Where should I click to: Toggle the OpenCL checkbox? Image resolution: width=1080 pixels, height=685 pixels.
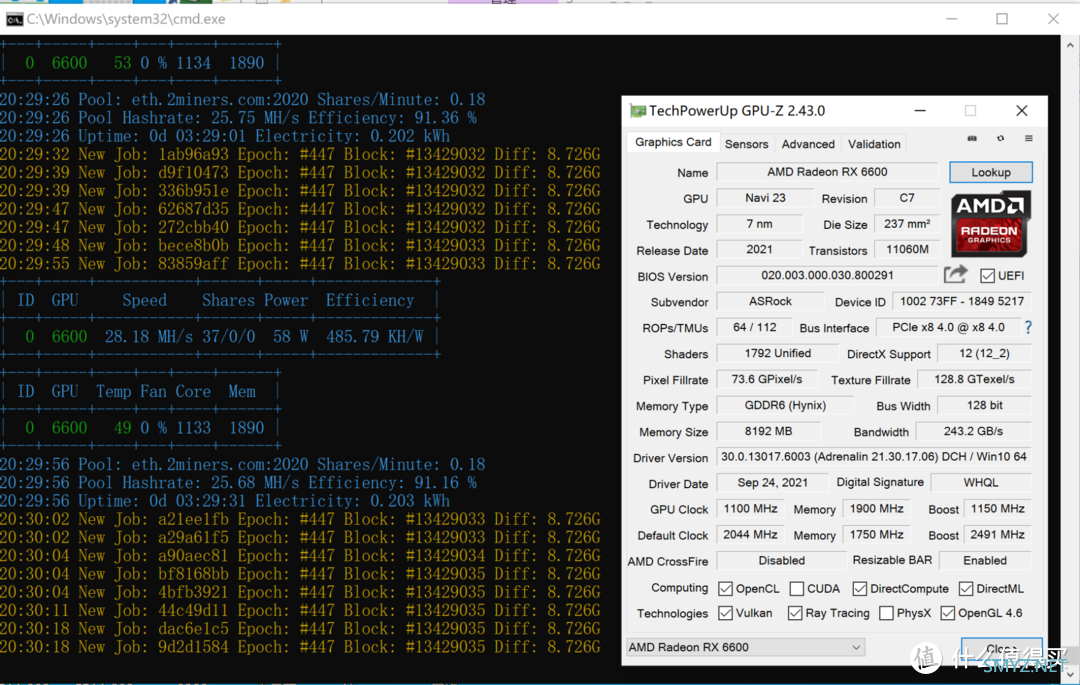pyautogui.click(x=725, y=589)
